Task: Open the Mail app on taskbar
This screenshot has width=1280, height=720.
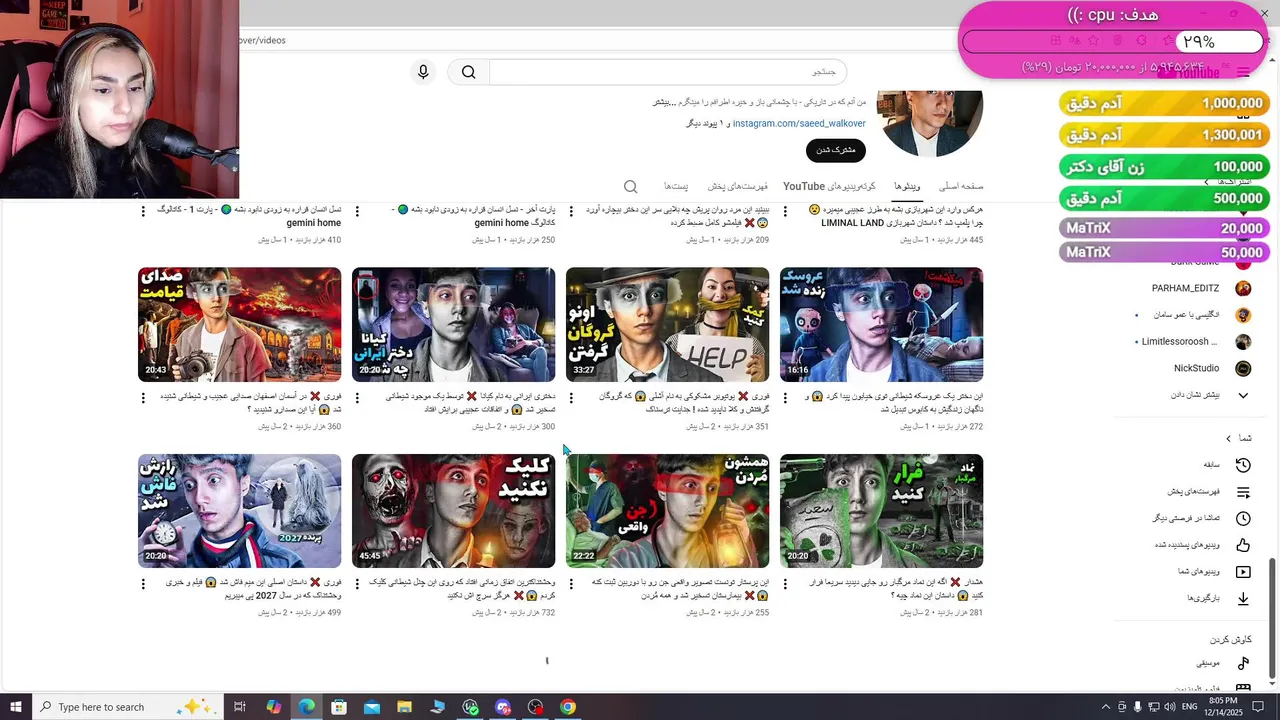Action: point(372,707)
